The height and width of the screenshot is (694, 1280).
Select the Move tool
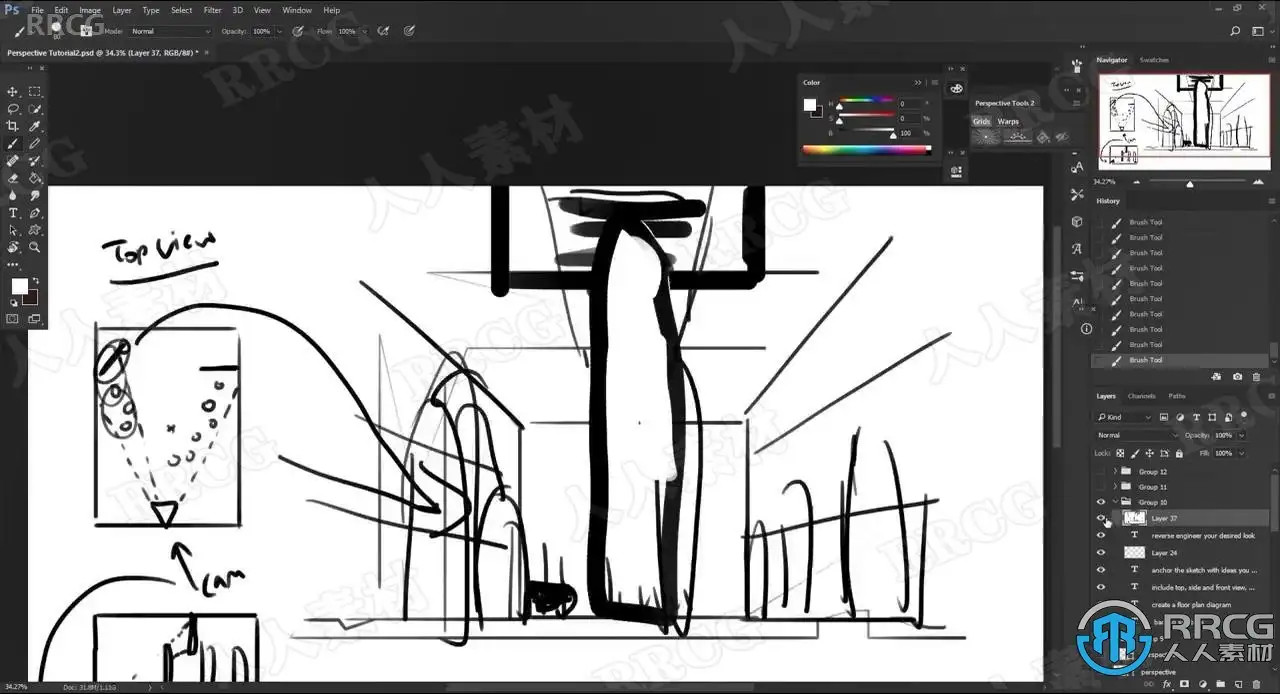click(13, 91)
